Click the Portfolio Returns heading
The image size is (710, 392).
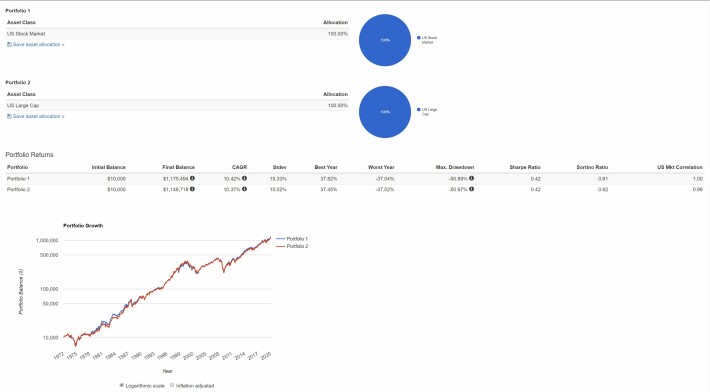pyautogui.click(x=29, y=155)
